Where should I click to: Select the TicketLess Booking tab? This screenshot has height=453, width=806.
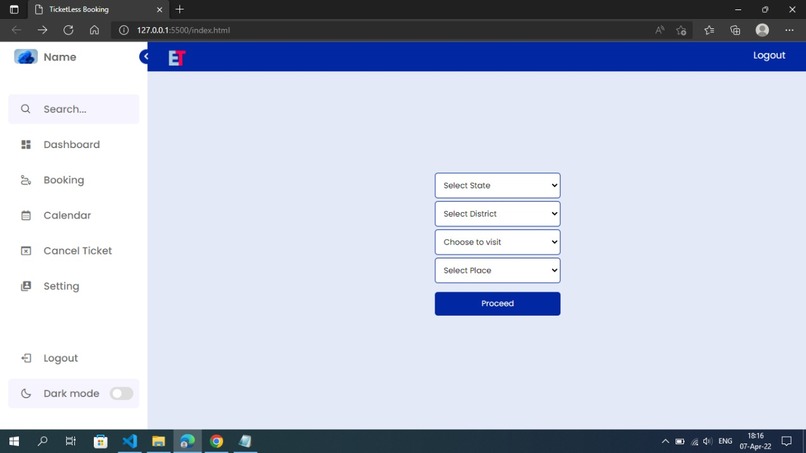(x=98, y=10)
